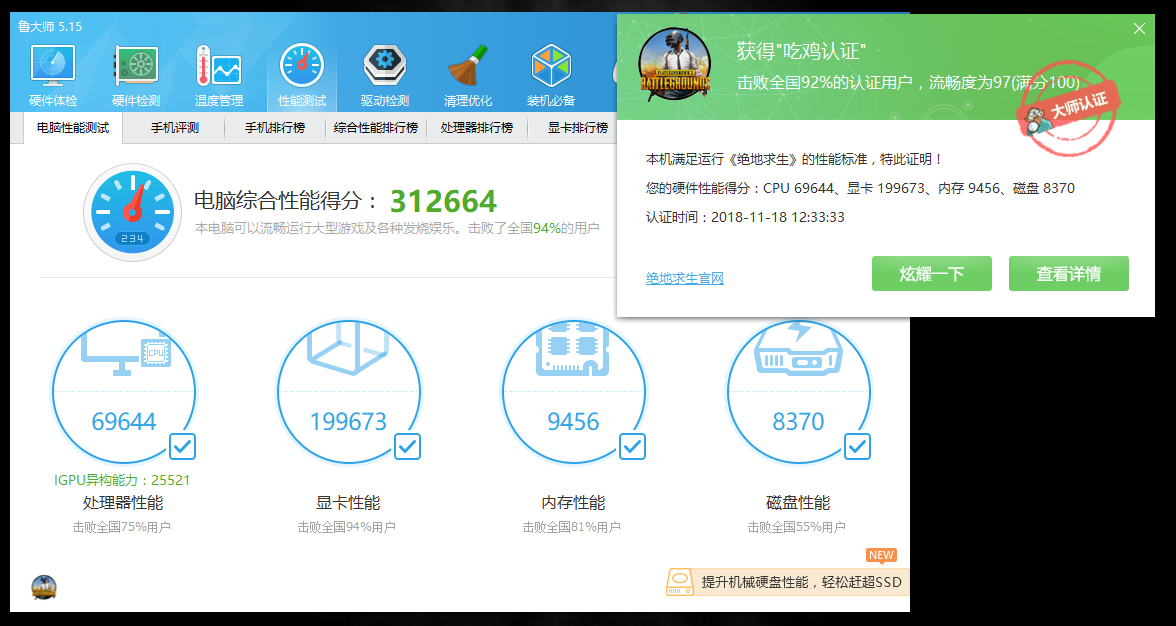Click 击败全国75%用户 text
The image size is (1176, 626).
click(x=122, y=527)
